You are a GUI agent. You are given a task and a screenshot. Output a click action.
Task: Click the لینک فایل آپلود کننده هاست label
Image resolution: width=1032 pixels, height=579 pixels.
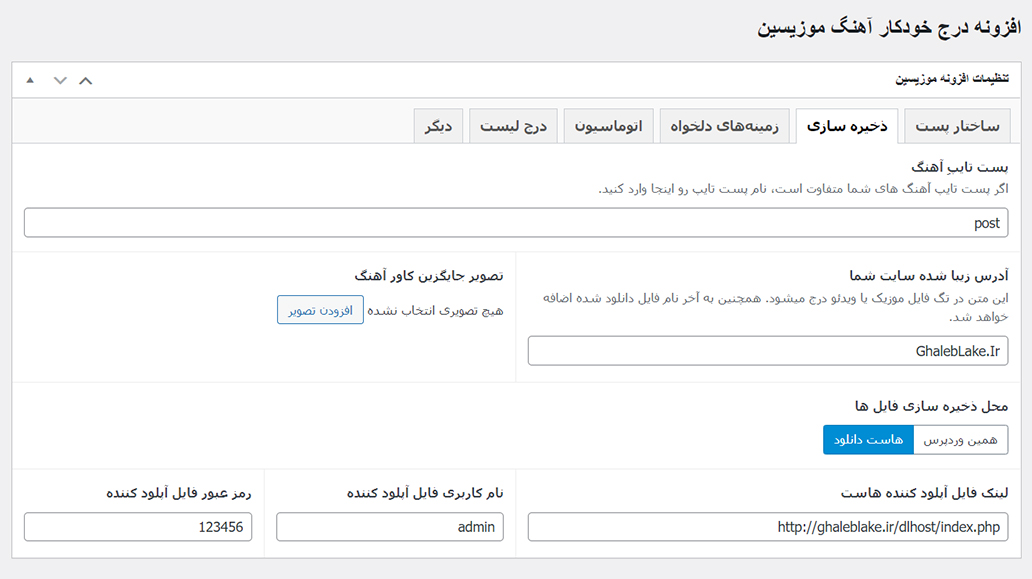pos(924,493)
